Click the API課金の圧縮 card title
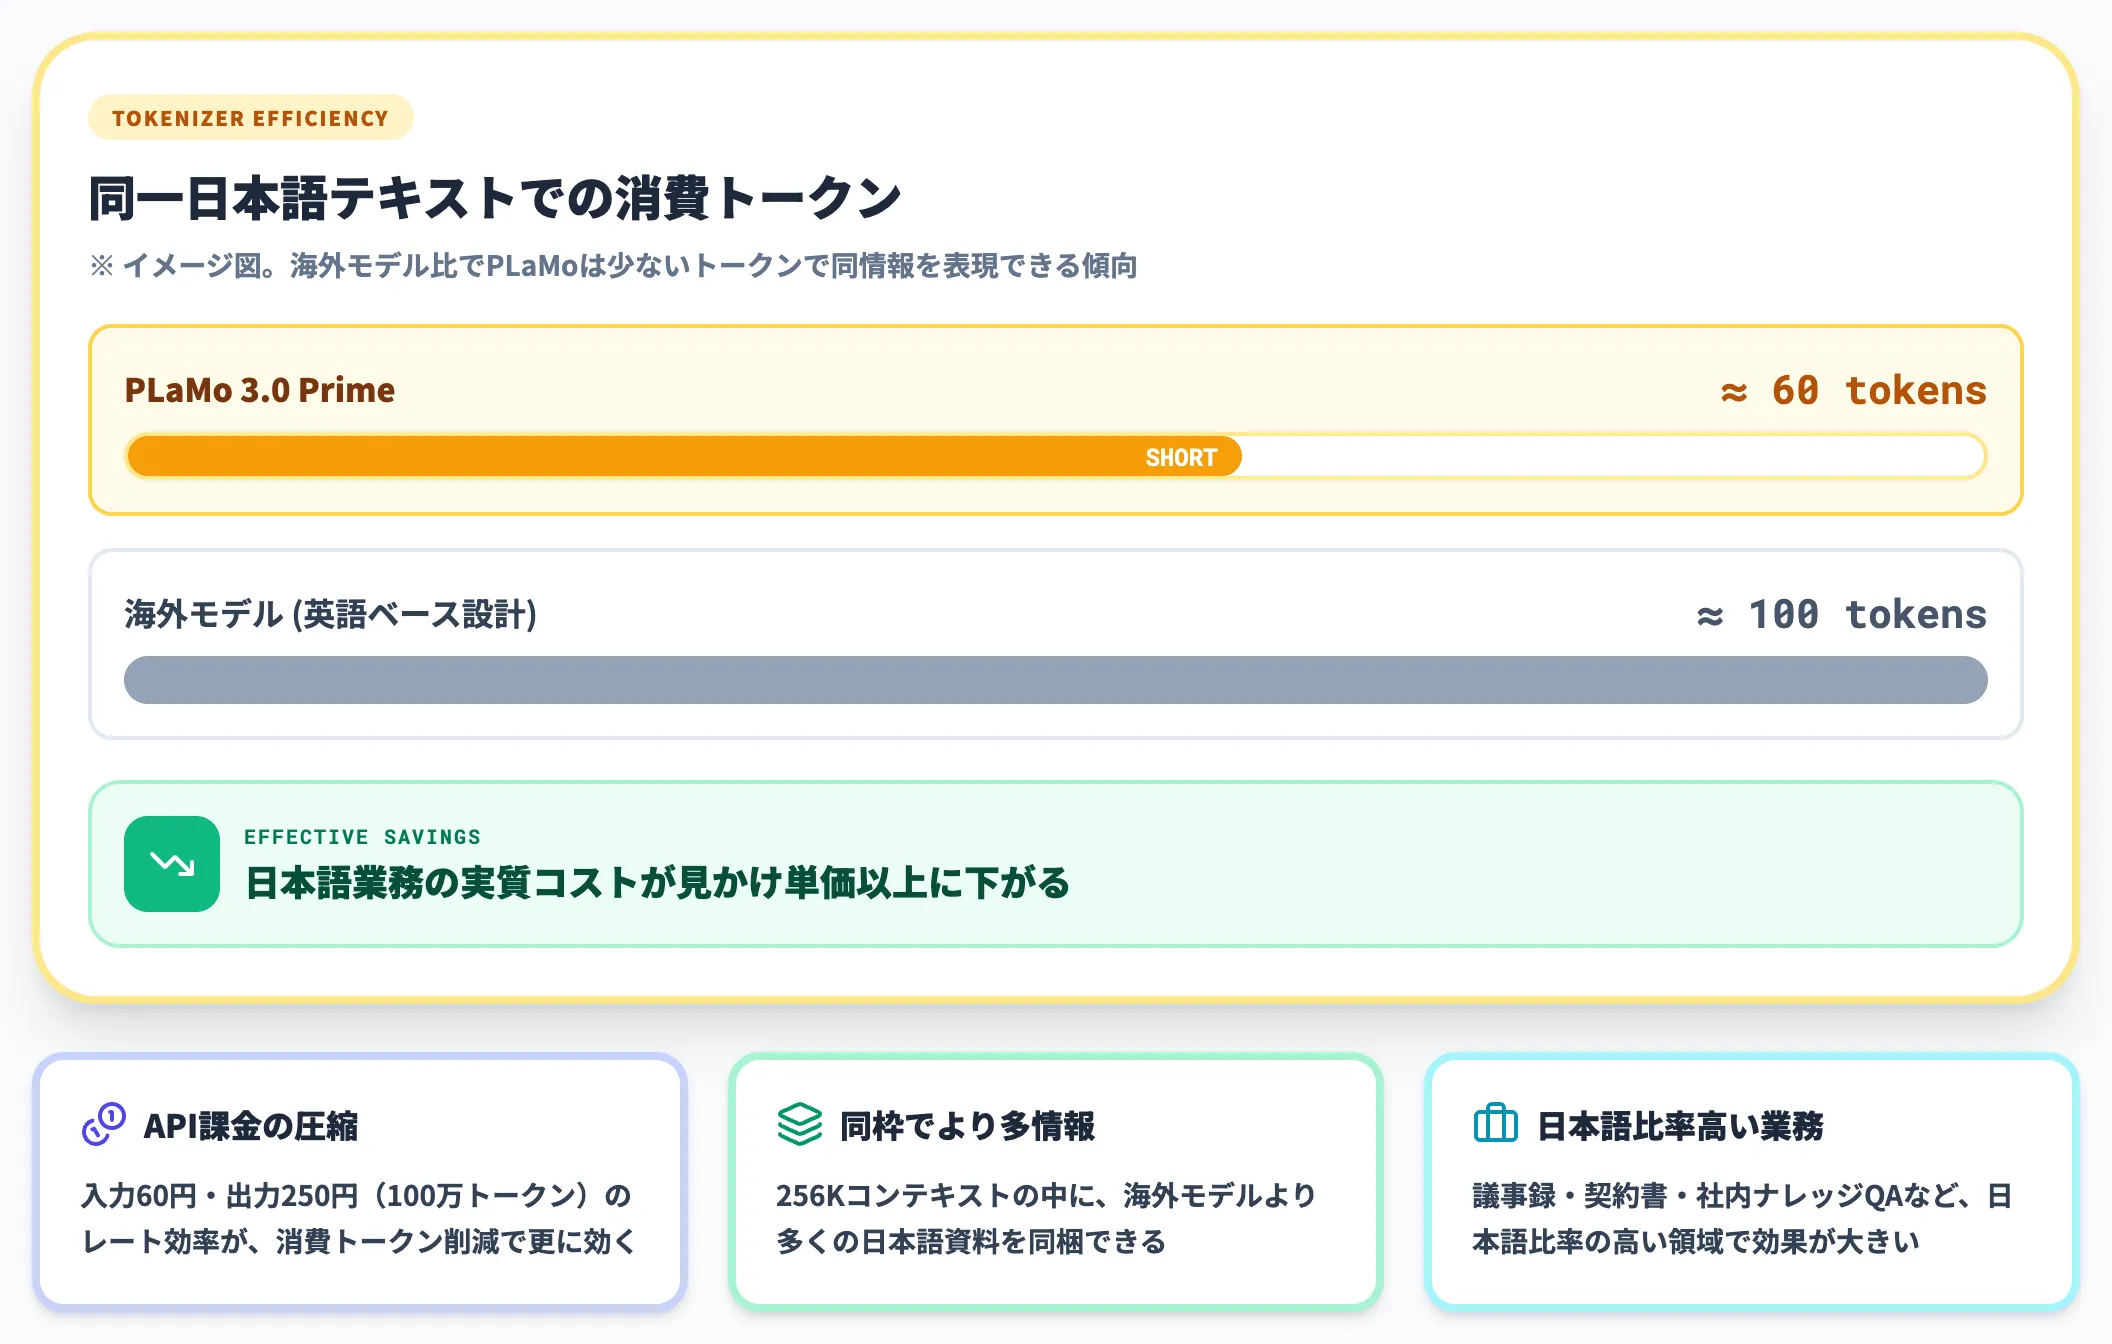 251,1126
